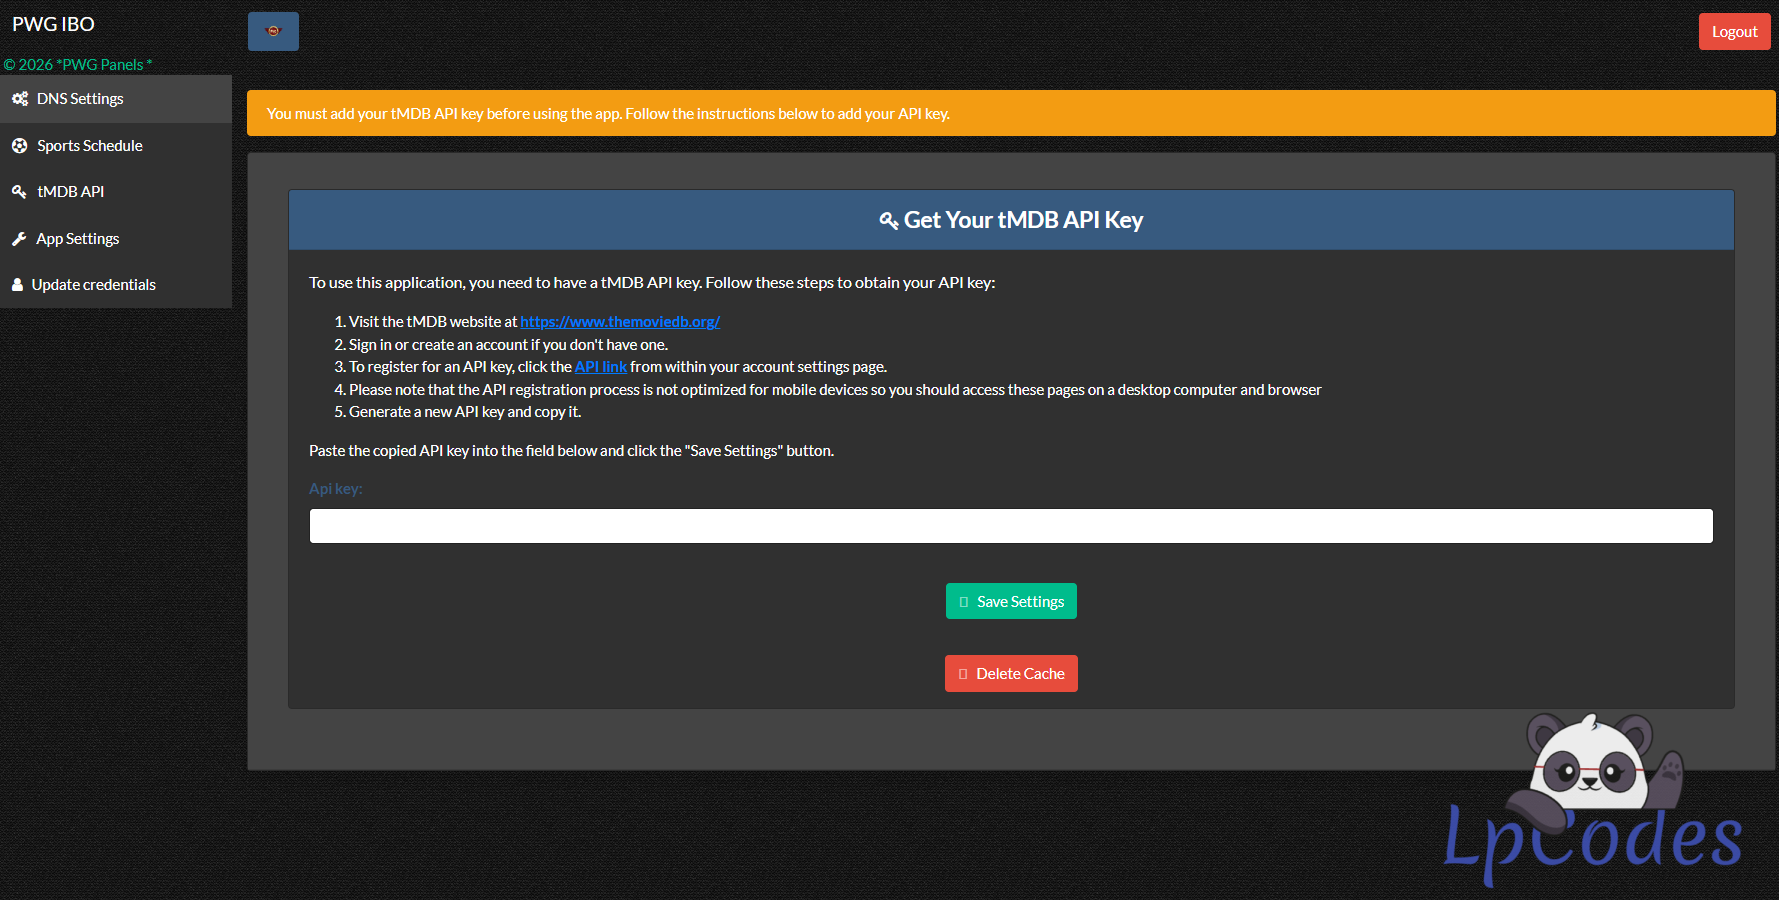Click the PWG Panels copyright text
This screenshot has height=900, width=1779.
click(x=78, y=65)
